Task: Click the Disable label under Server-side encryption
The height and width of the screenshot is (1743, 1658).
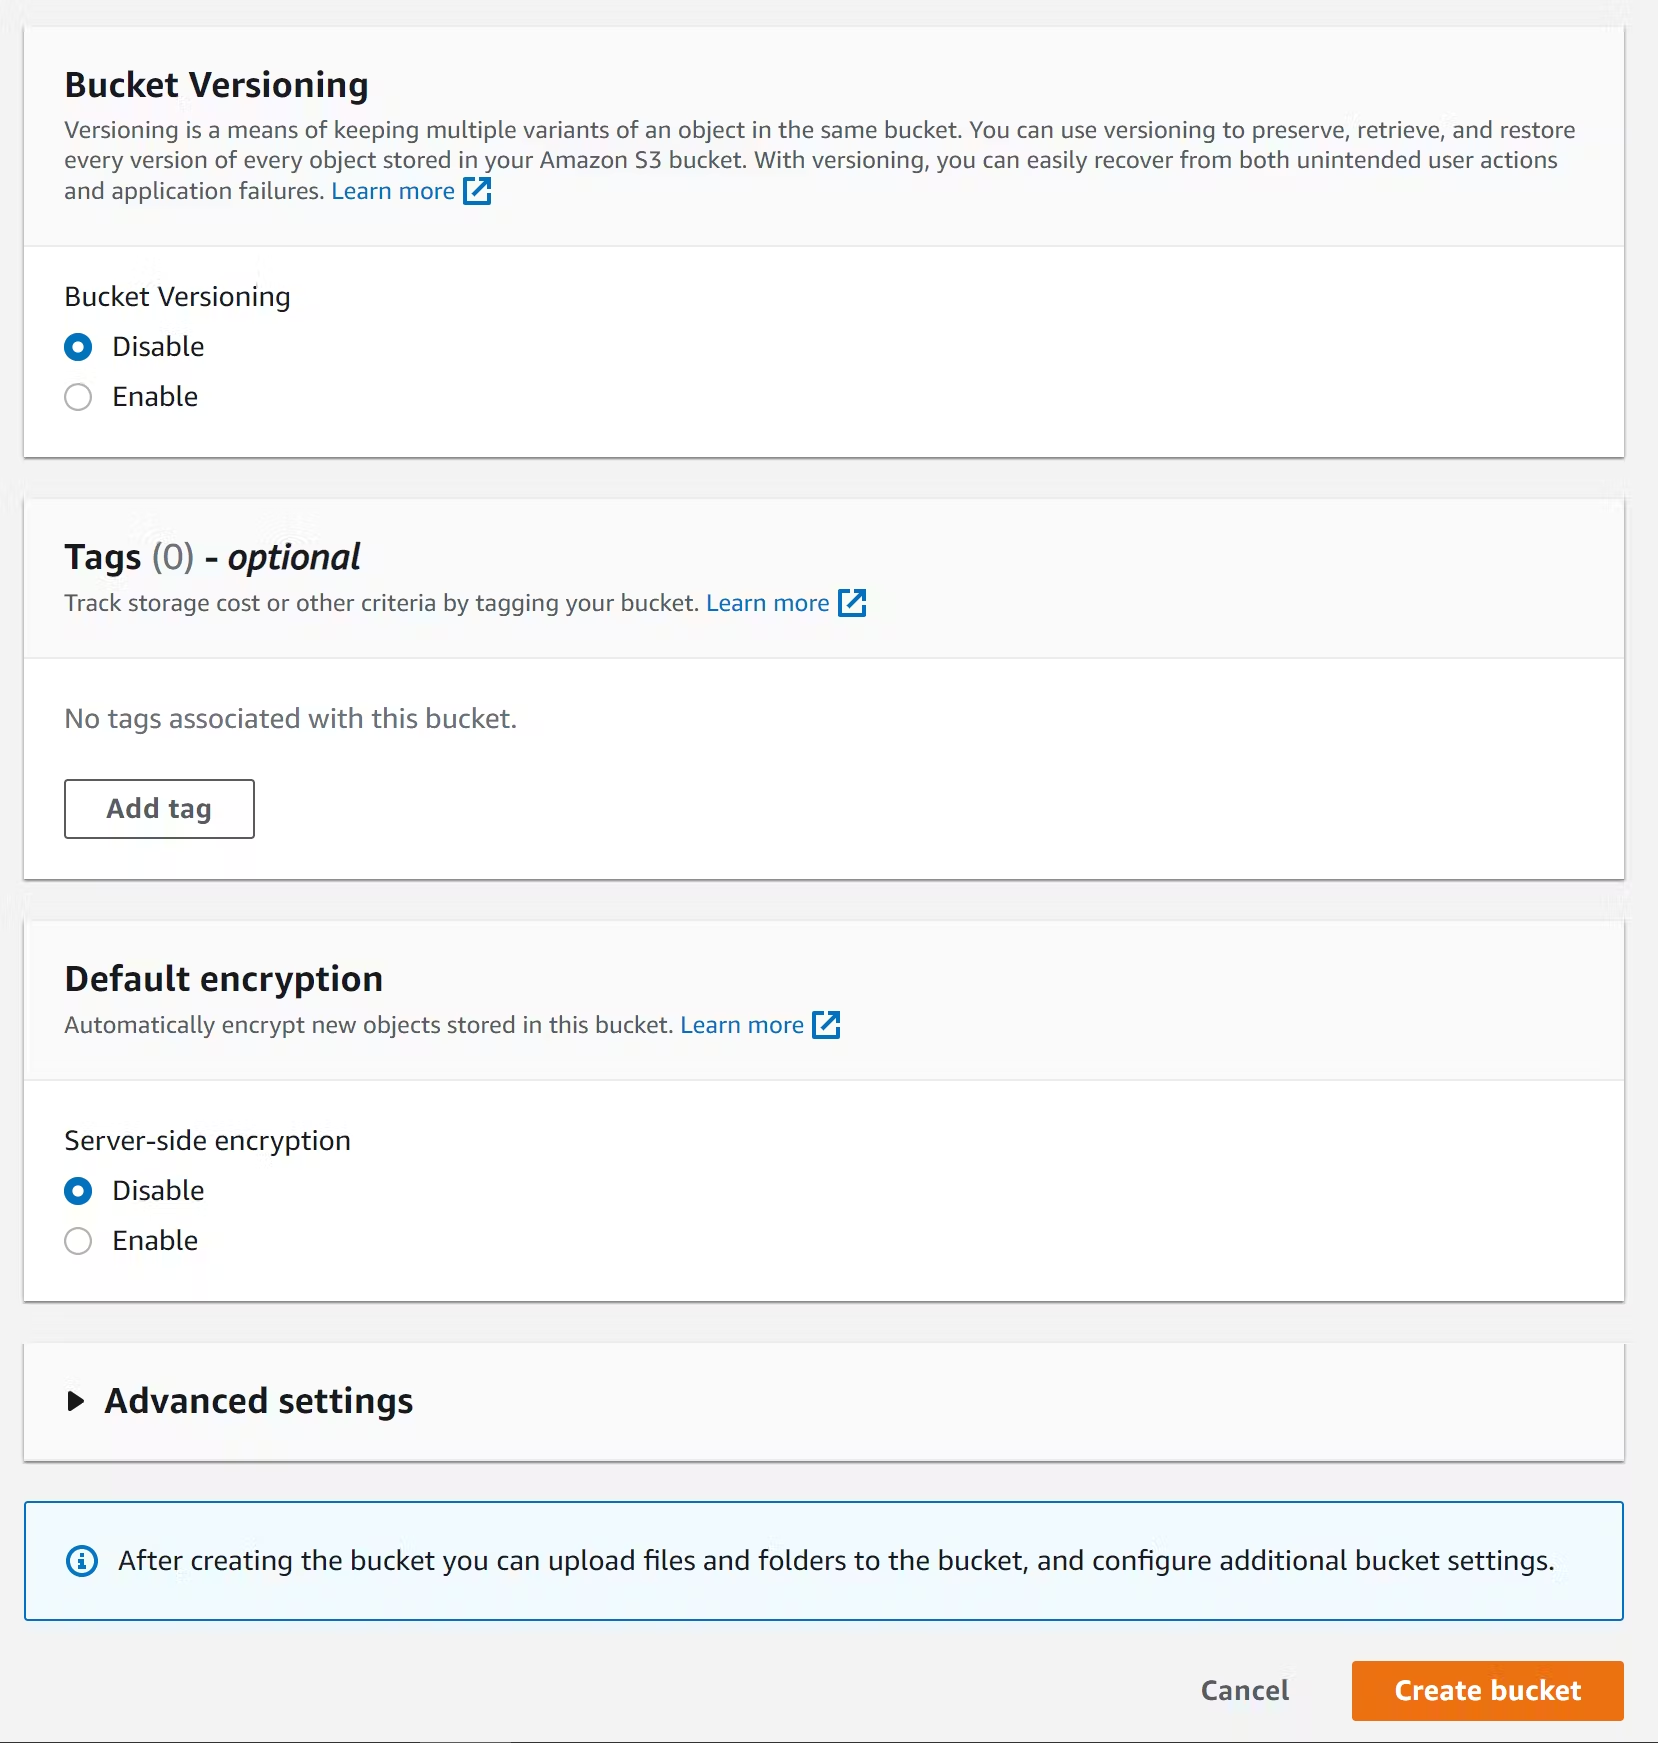Action: (158, 1191)
